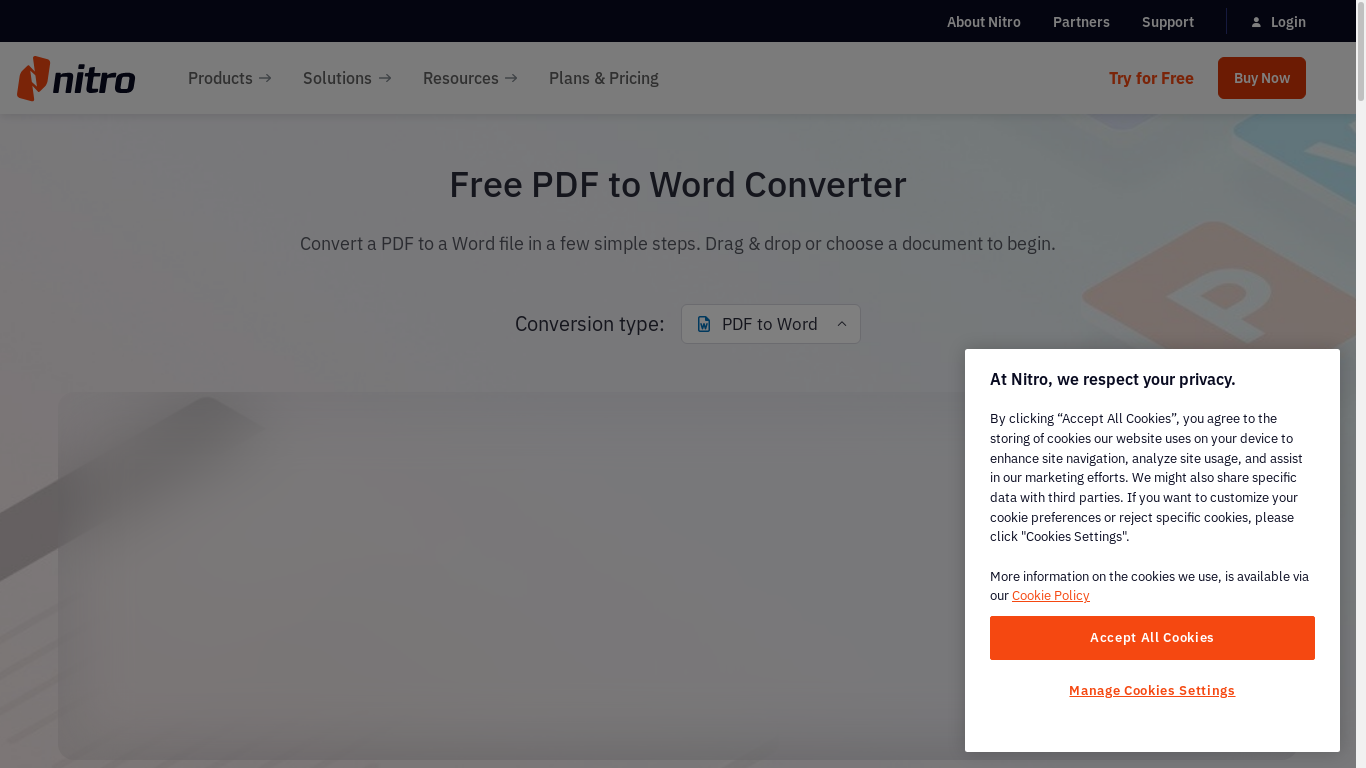Open the PDF to Word conversion type dropdown
Viewport: 1366px width, 768px height.
pos(771,324)
